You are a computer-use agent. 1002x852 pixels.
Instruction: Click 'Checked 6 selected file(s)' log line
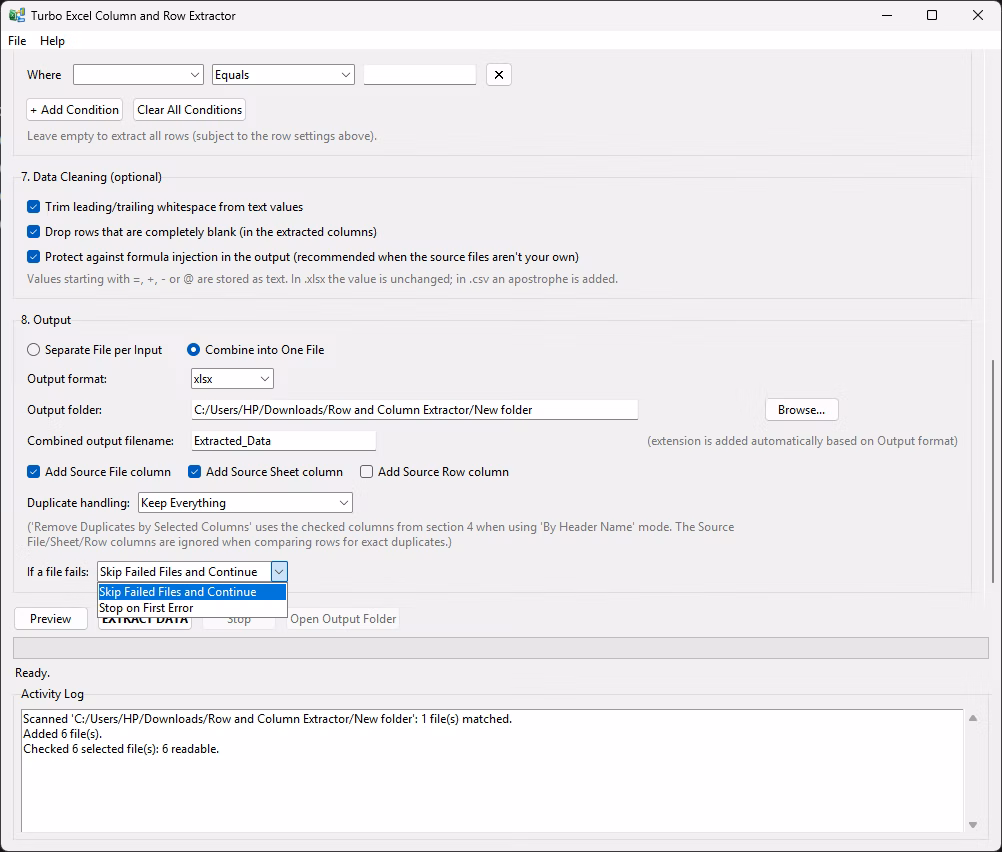click(x=121, y=749)
